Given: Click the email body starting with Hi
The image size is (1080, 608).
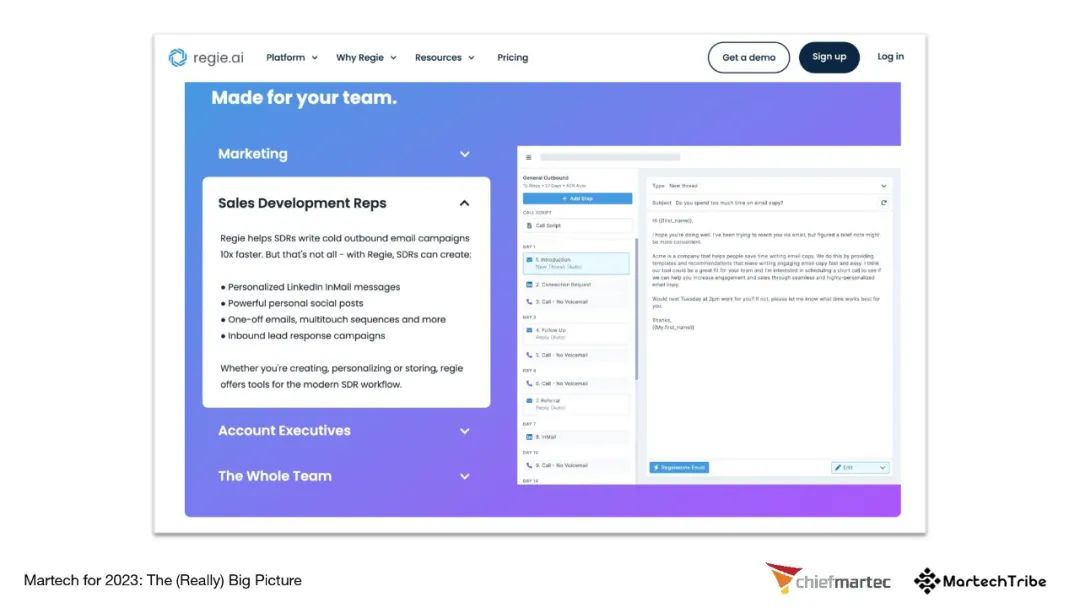Looking at the screenshot, I should pos(767,274).
